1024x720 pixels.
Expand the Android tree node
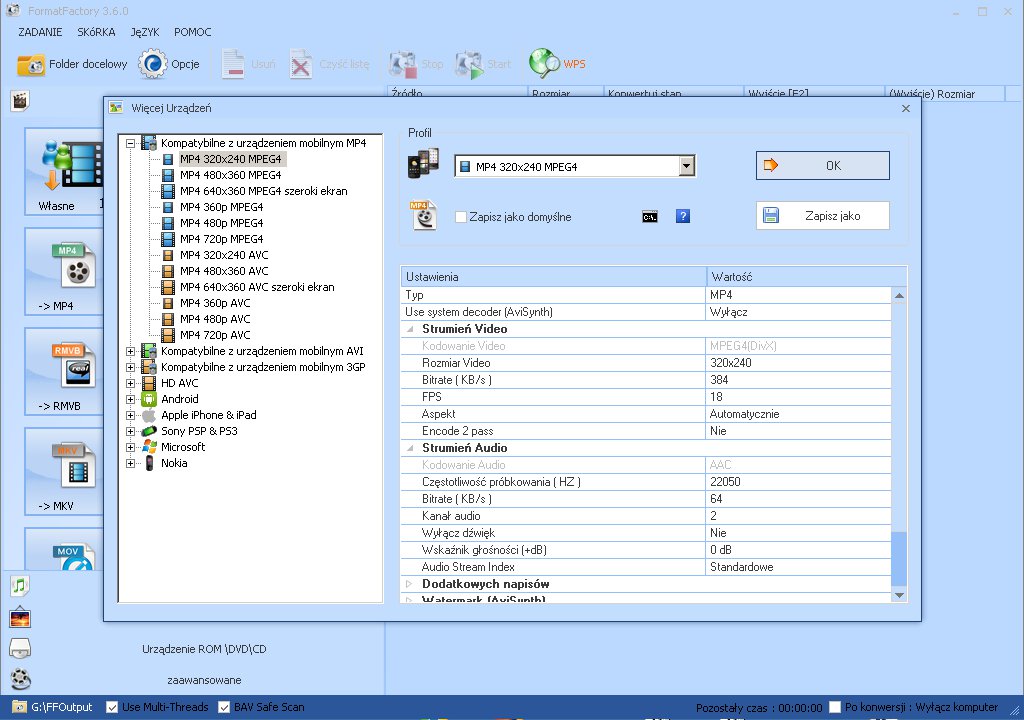tap(131, 399)
